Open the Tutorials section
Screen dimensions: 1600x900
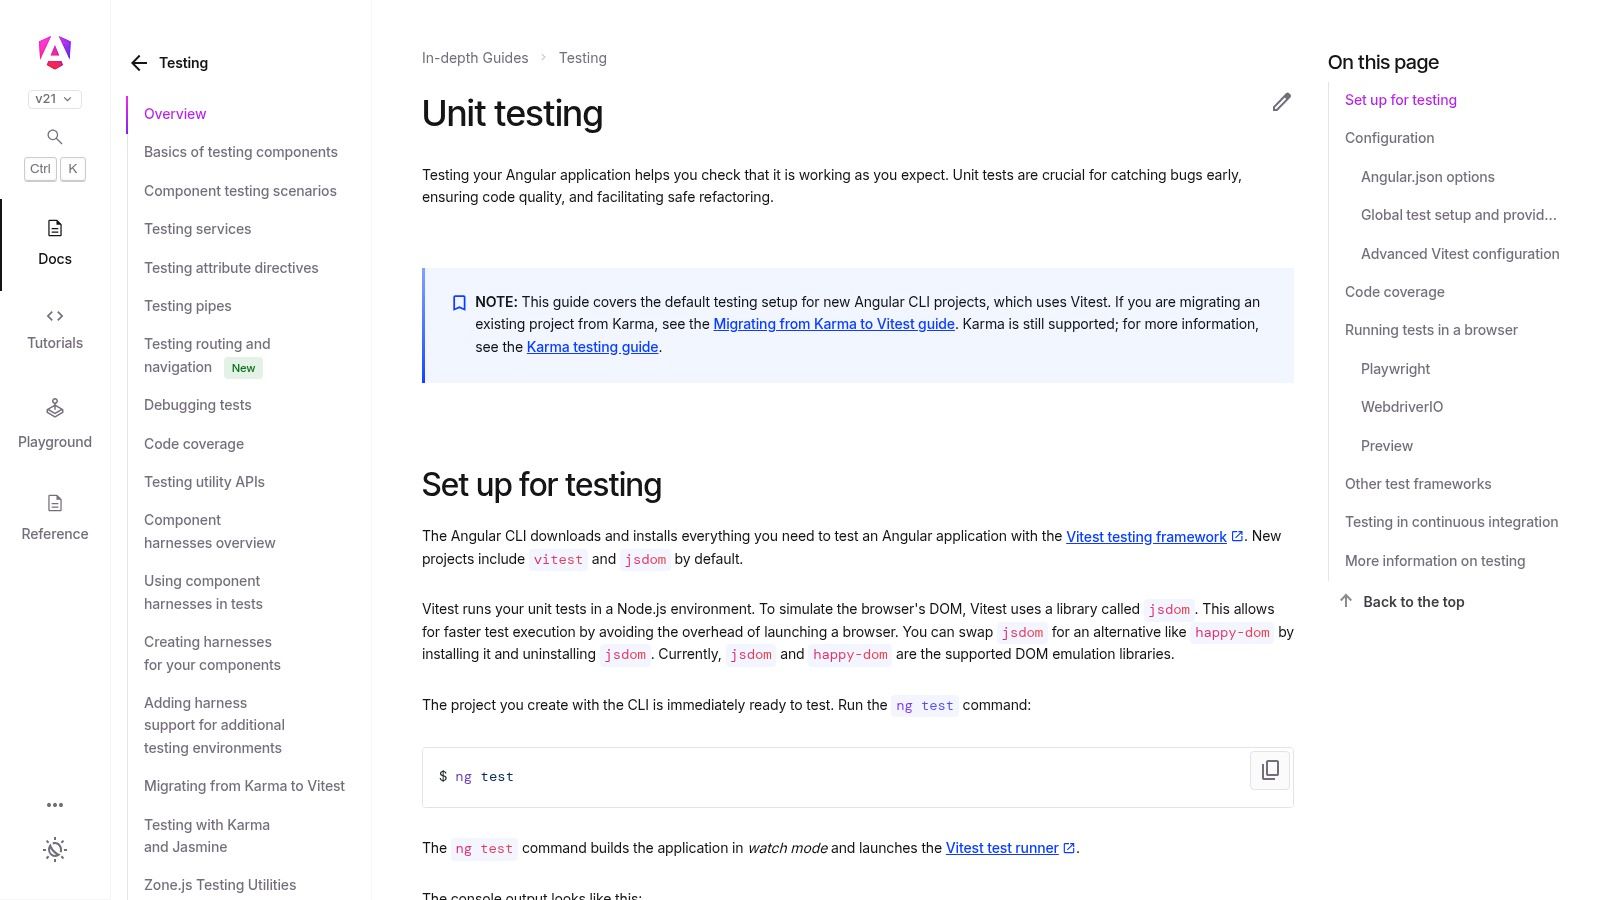(54, 327)
